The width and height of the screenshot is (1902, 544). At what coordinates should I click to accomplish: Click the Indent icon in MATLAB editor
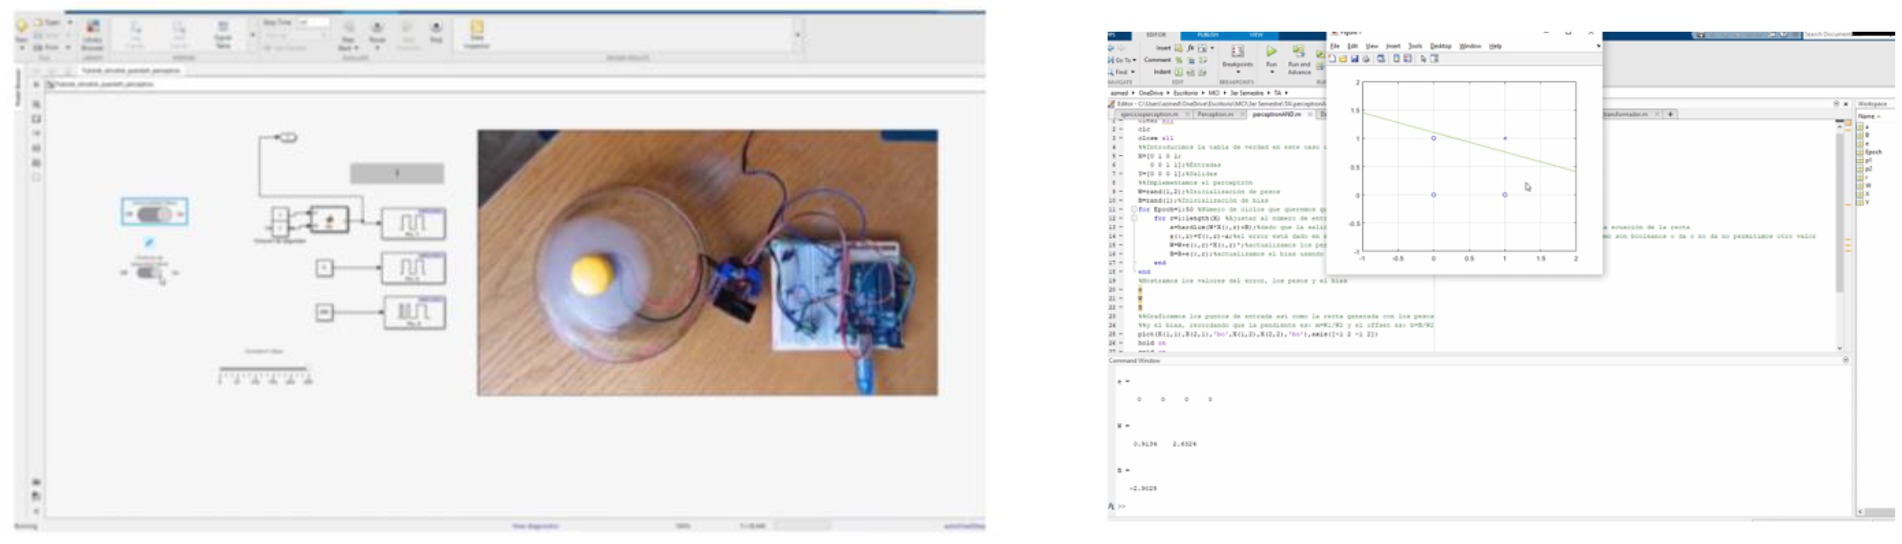pos(1179,72)
